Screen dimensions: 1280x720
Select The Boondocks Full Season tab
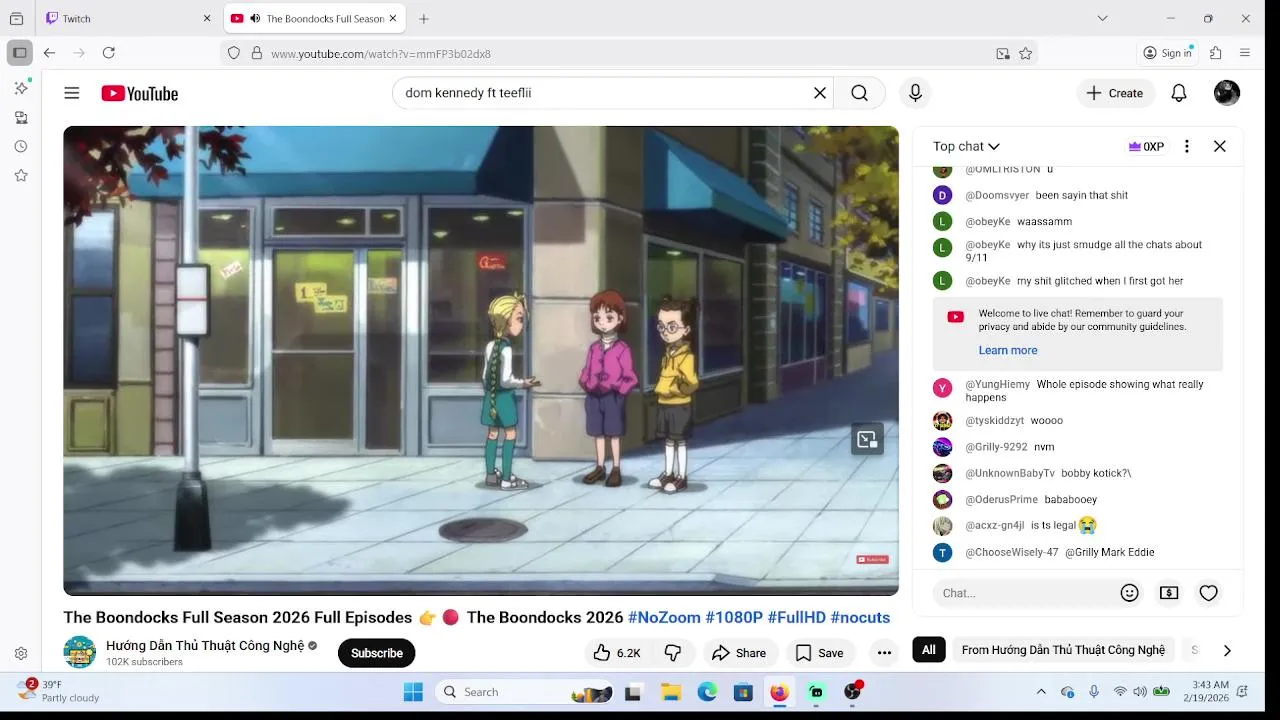coord(313,18)
